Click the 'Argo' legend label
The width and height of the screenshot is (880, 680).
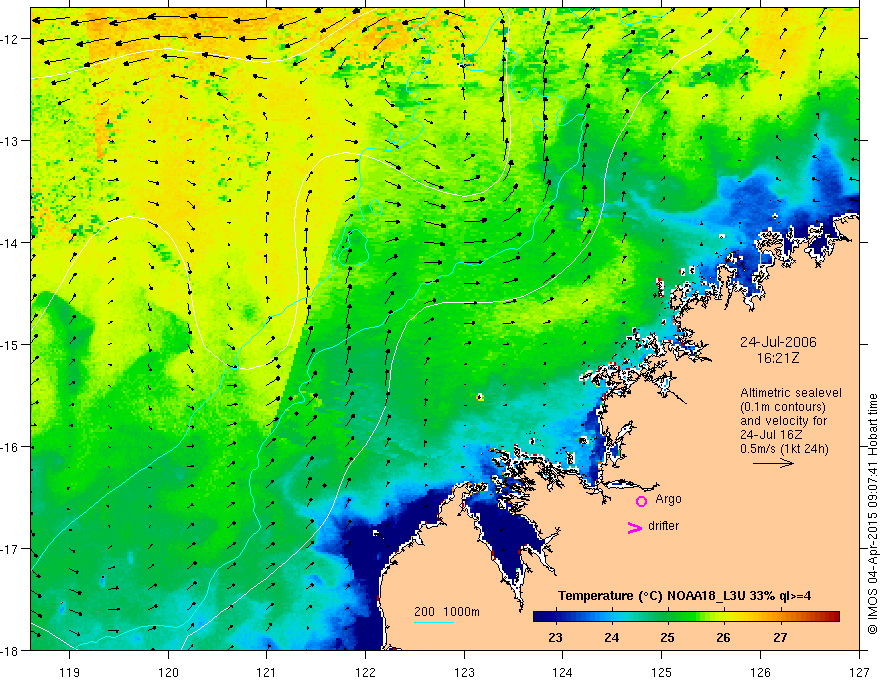pyautogui.click(x=668, y=499)
